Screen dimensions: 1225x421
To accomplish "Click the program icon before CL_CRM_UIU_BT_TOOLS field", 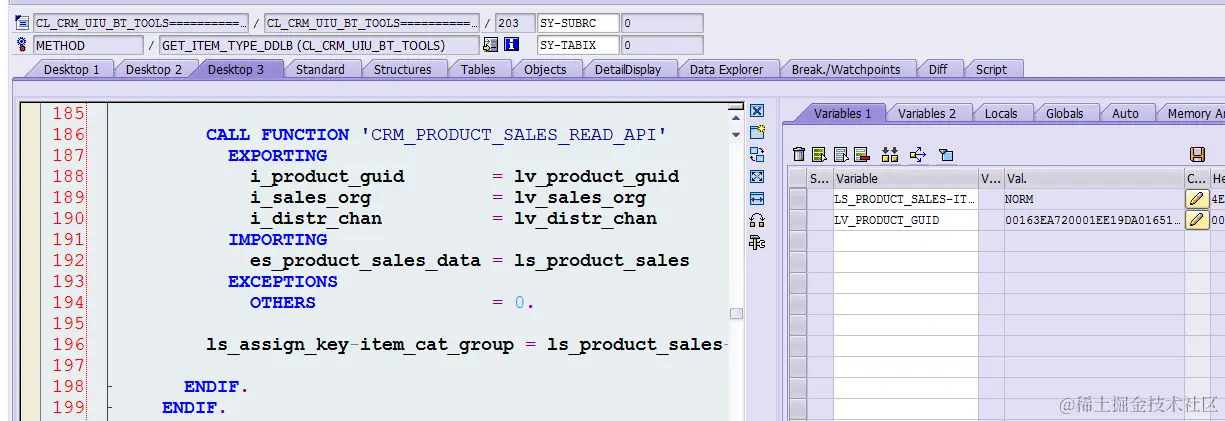I will (x=21, y=22).
